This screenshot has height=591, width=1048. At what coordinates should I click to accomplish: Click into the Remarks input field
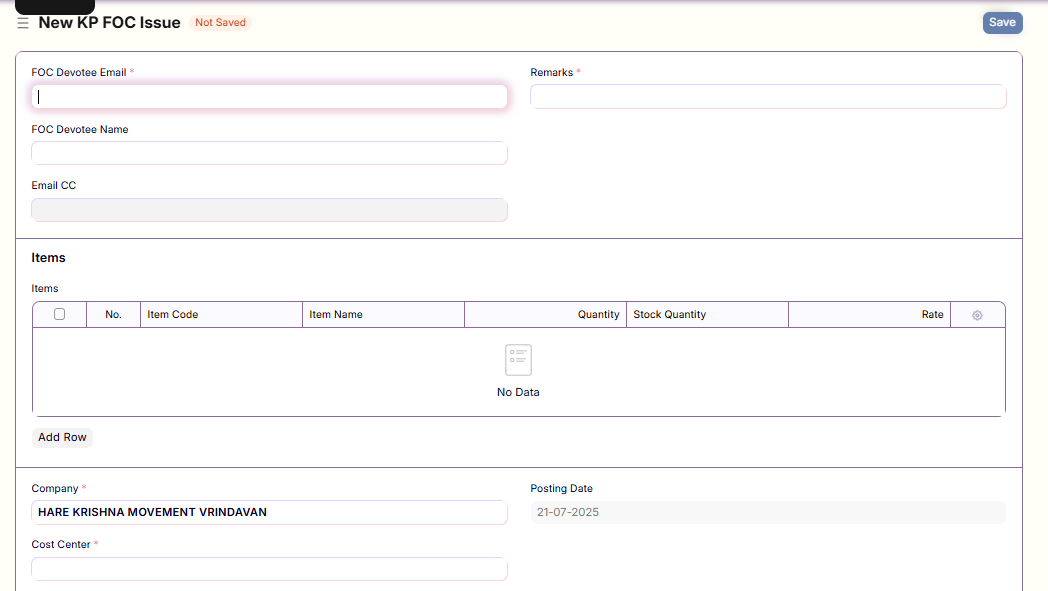(x=767, y=97)
